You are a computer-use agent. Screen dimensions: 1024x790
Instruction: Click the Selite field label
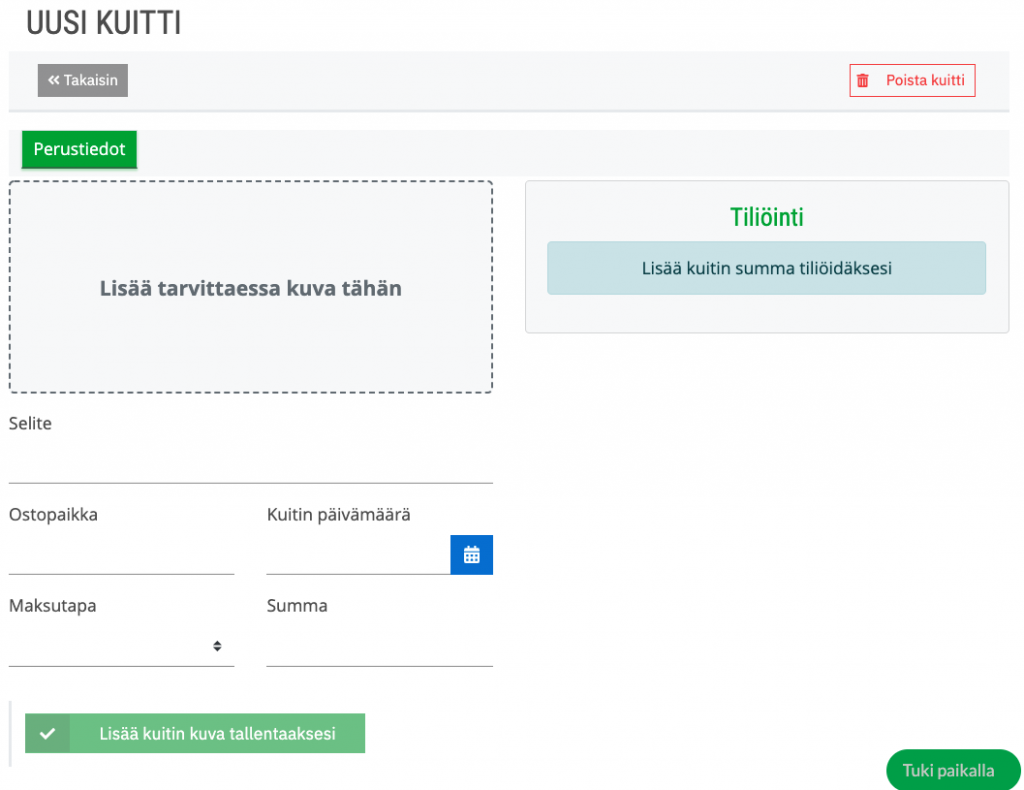[30, 423]
